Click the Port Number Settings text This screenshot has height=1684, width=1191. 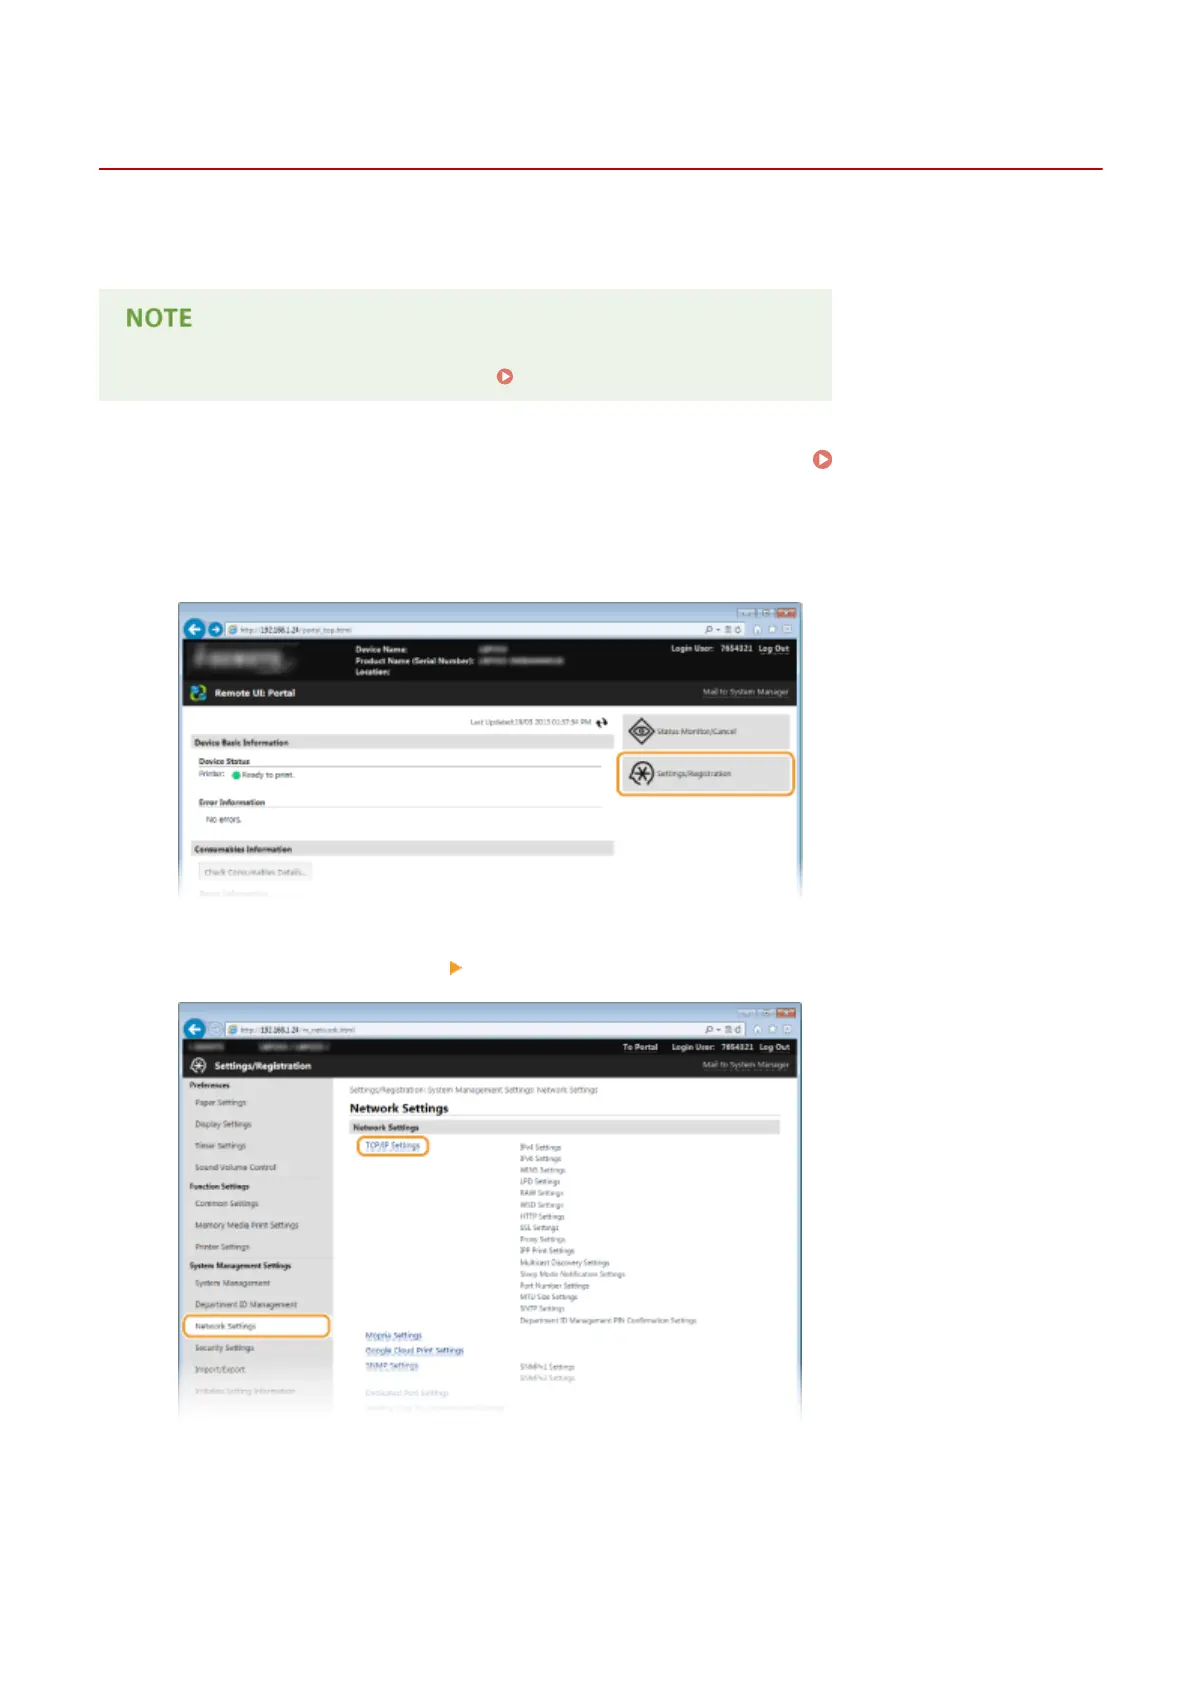point(554,1286)
